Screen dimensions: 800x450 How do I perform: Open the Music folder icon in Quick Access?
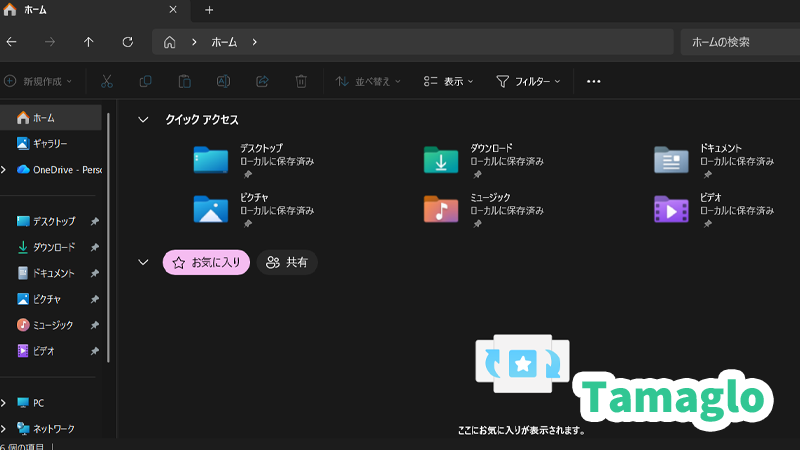[441, 209]
